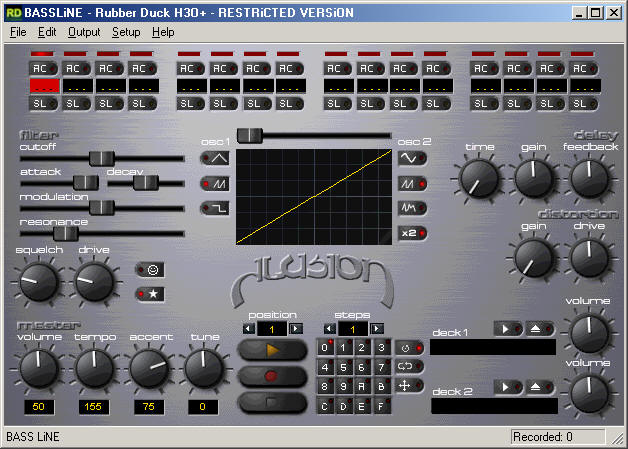Open the Edit menu
Screen dimensions: 628x449
(47, 32)
